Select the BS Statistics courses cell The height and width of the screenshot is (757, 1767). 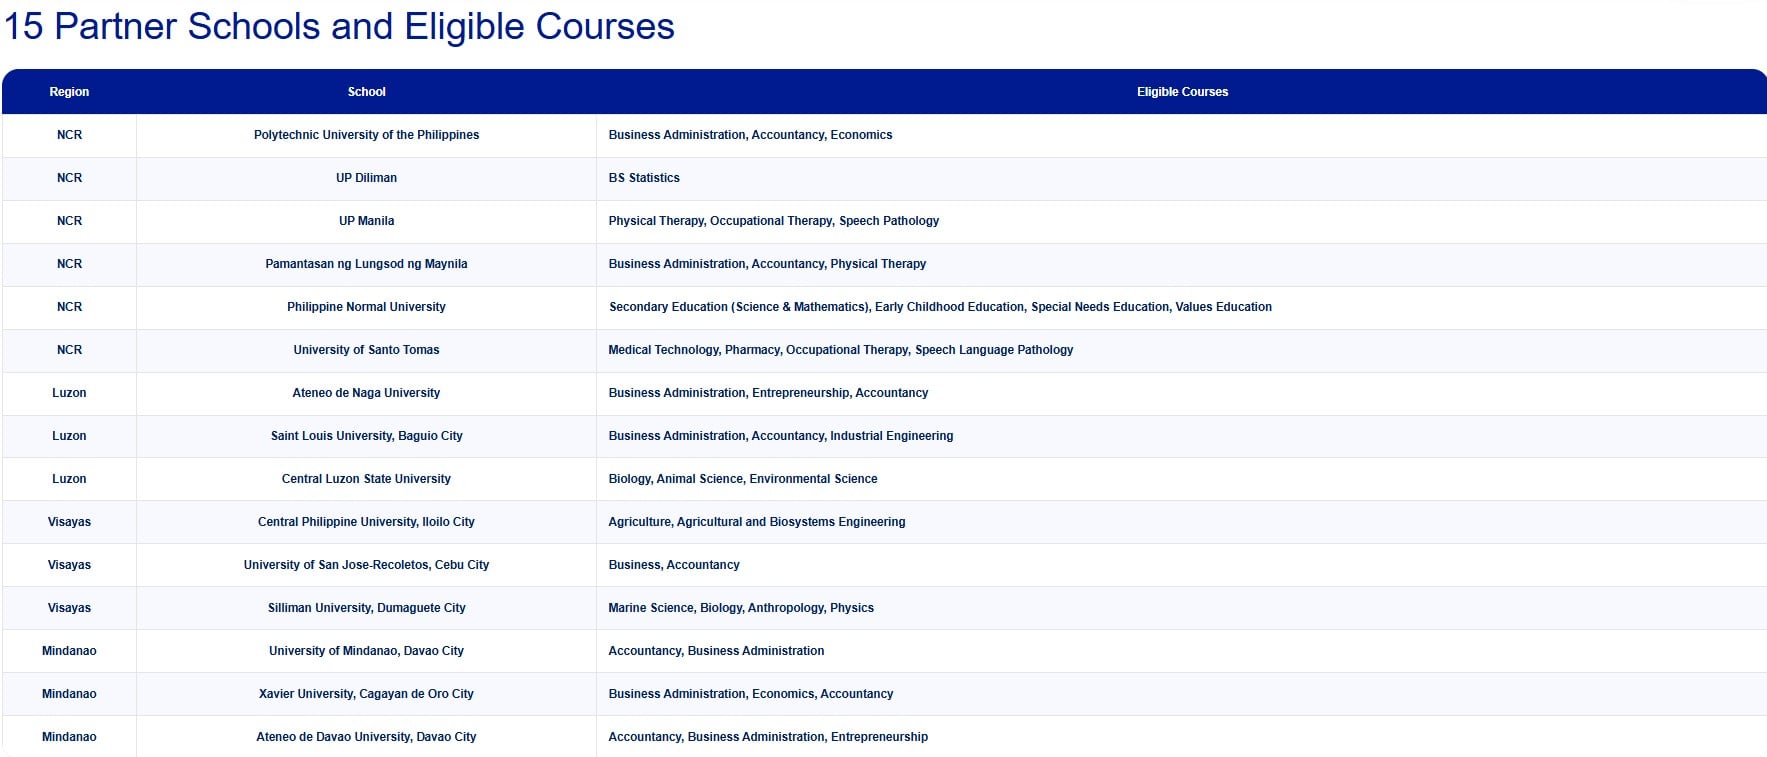pos(1182,178)
